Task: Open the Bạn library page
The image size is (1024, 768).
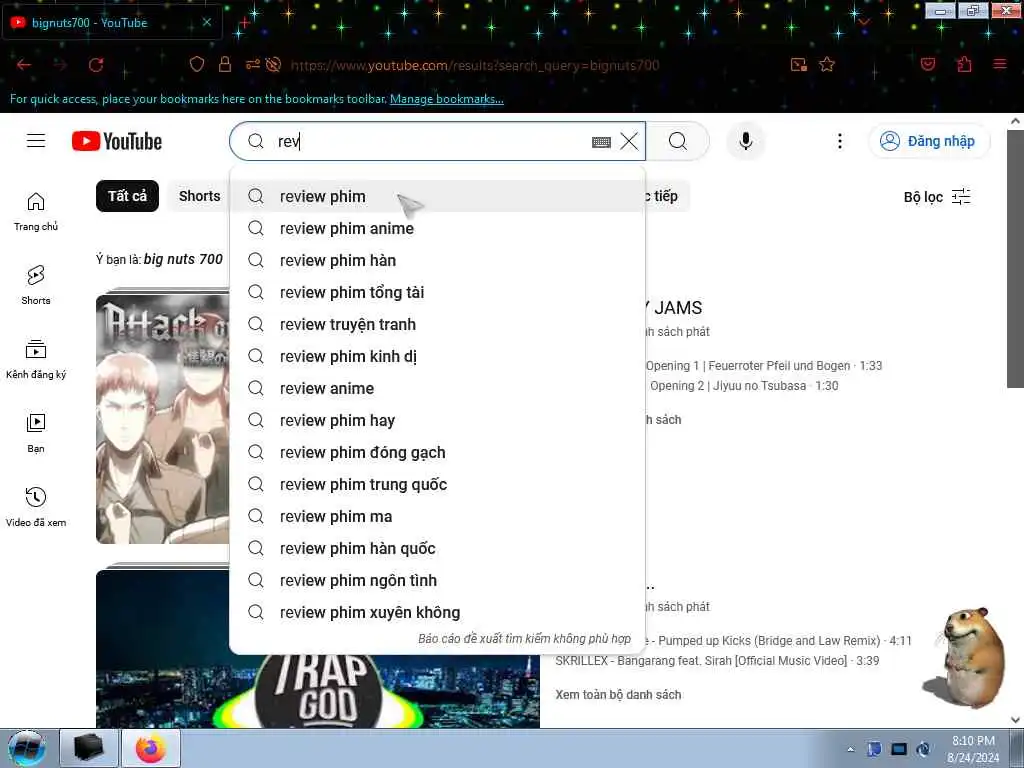Action: [36, 433]
